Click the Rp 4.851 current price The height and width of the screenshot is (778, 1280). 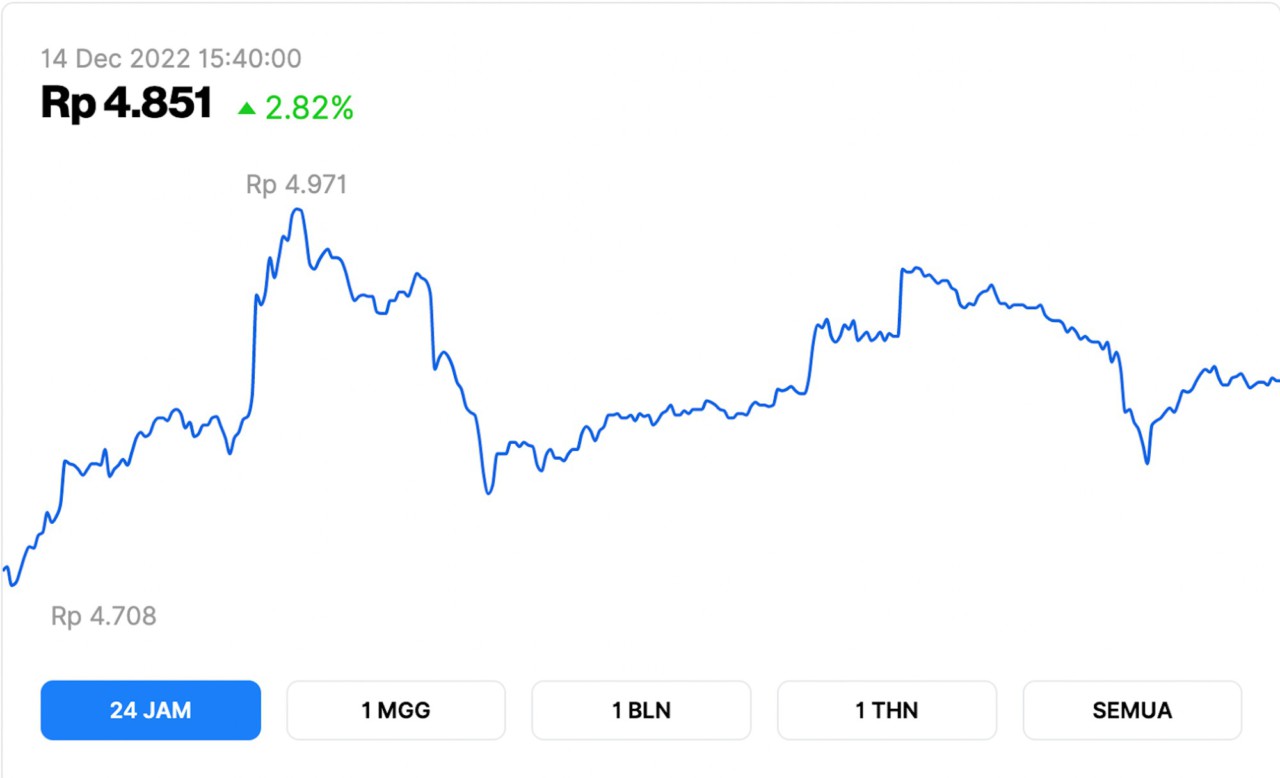(x=125, y=102)
